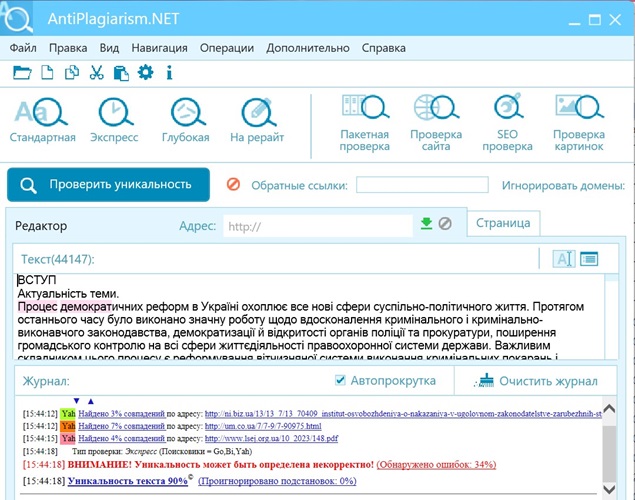635x500 pixels.
Task: Click the red stop icon near Обратные ссылки
Action: coord(233,185)
